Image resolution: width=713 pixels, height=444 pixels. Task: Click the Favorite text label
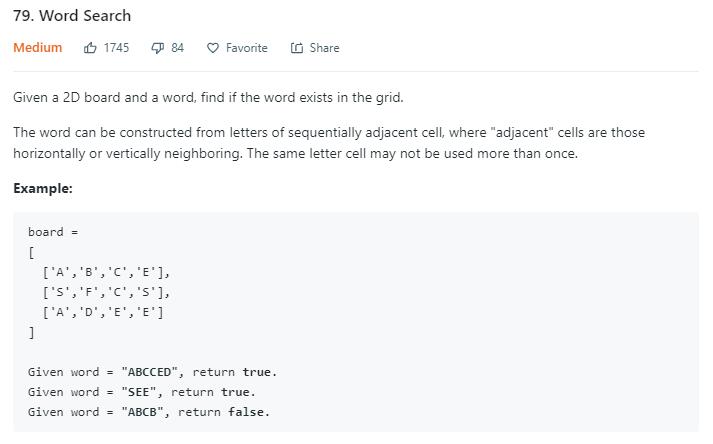(246, 48)
